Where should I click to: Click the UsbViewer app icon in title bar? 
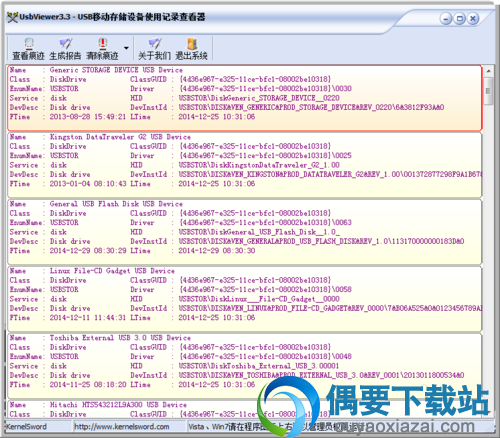point(12,17)
